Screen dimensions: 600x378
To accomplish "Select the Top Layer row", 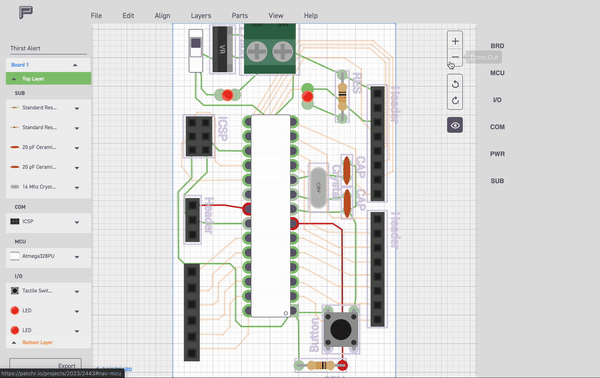I will click(49, 78).
